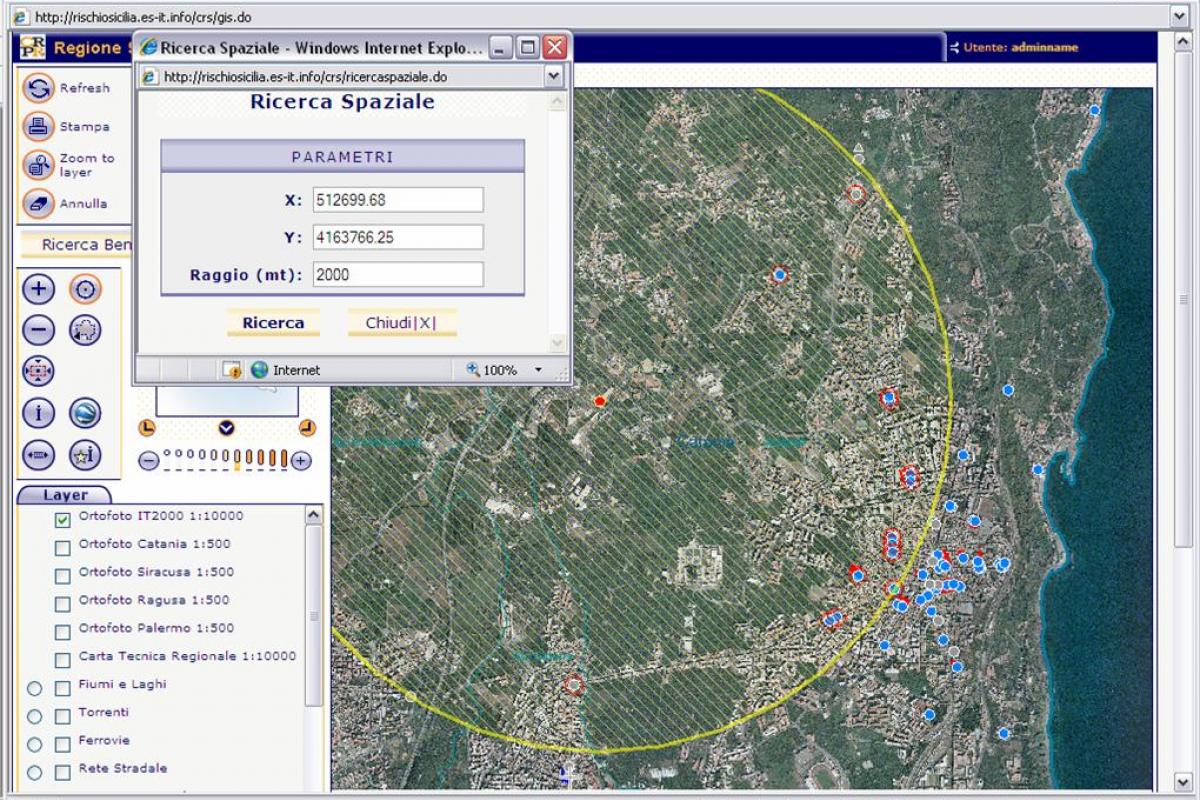The image size is (1200, 800).
Task: Check the Torrenti layer box
Action: click(x=62, y=716)
